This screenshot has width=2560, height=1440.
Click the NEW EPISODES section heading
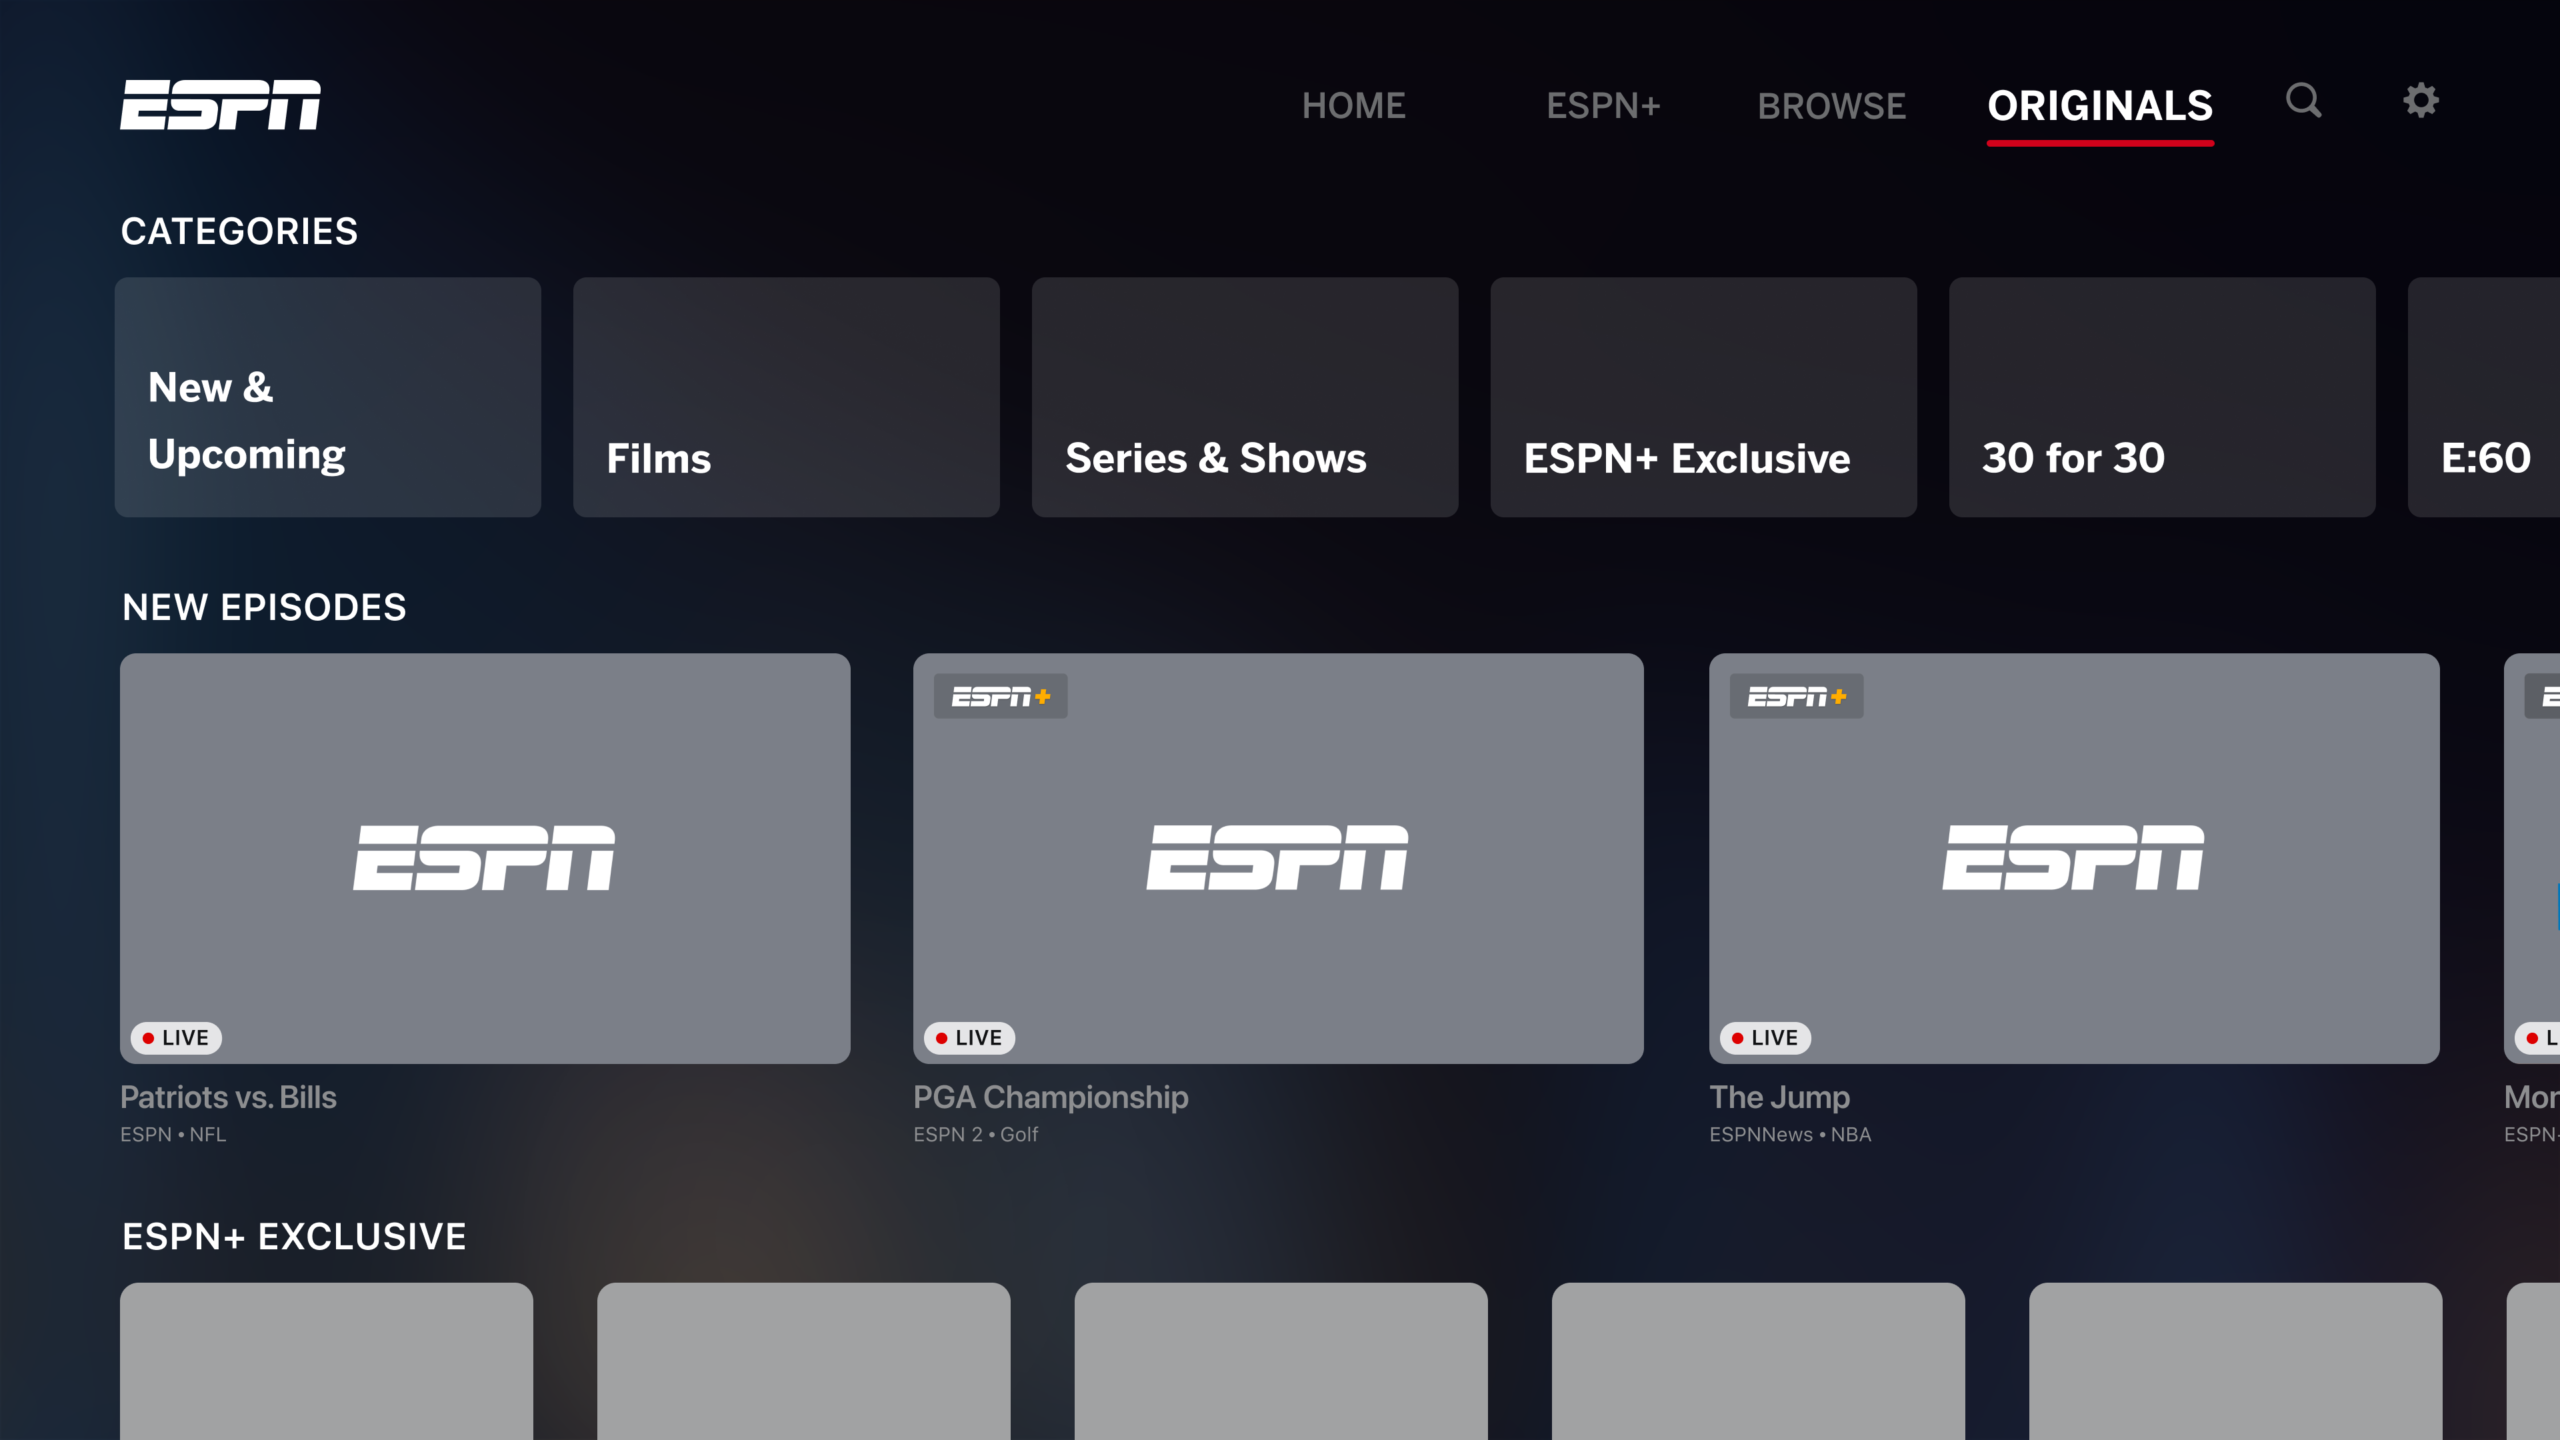tap(264, 607)
